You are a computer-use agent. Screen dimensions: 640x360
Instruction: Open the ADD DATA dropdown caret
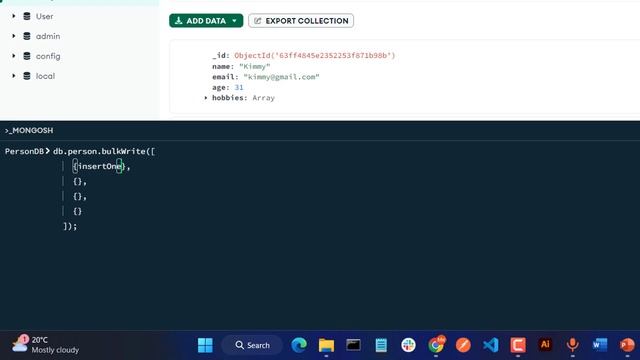(x=234, y=21)
